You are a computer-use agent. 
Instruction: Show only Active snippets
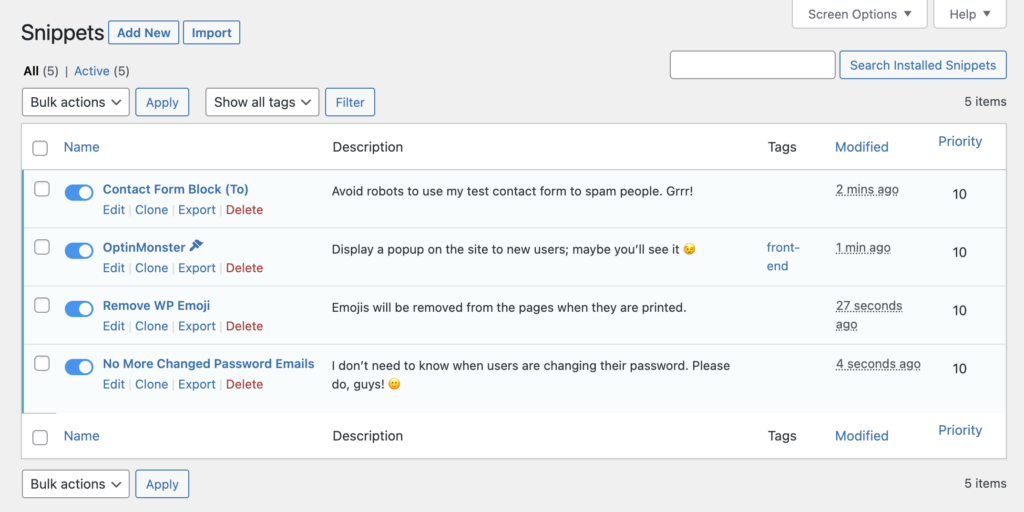click(91, 71)
